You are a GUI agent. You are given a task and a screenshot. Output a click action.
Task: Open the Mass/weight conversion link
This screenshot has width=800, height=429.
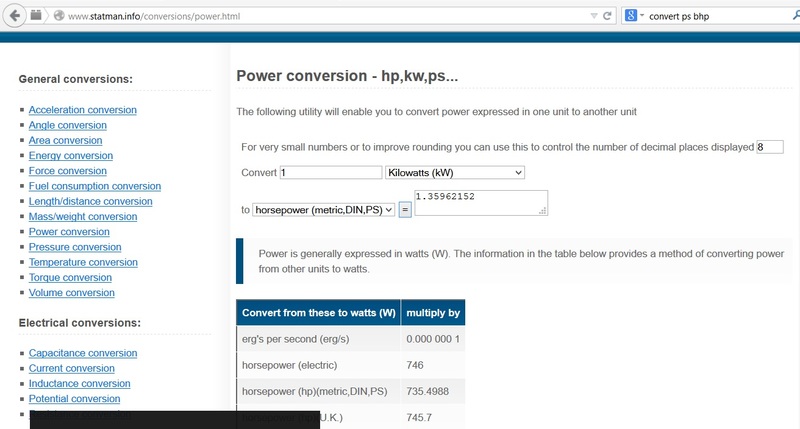tap(83, 216)
